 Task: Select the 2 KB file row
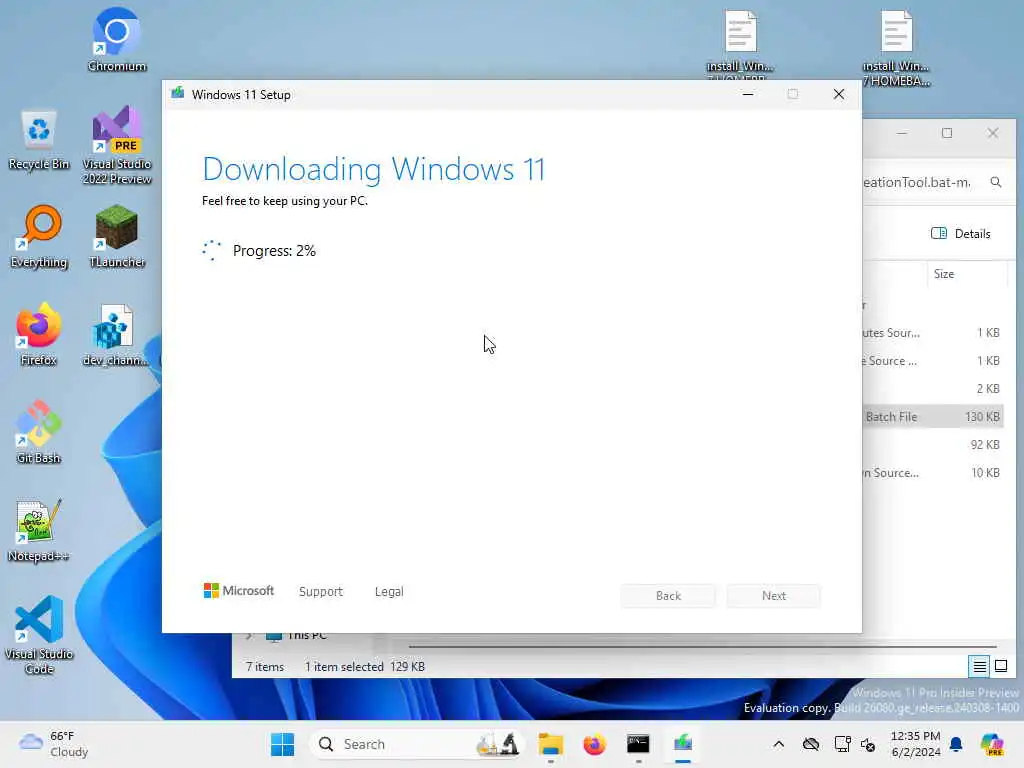[x=933, y=389]
